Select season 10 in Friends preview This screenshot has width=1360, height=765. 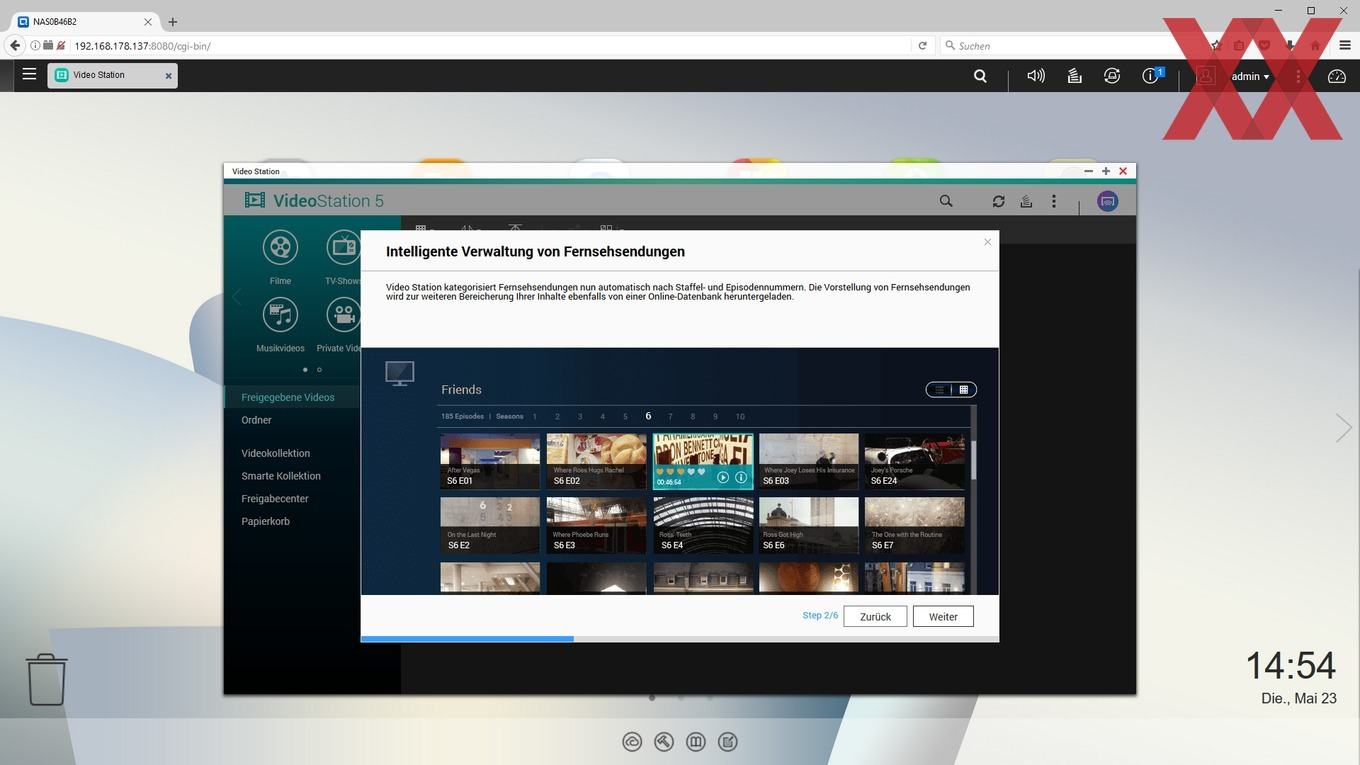[x=740, y=416]
